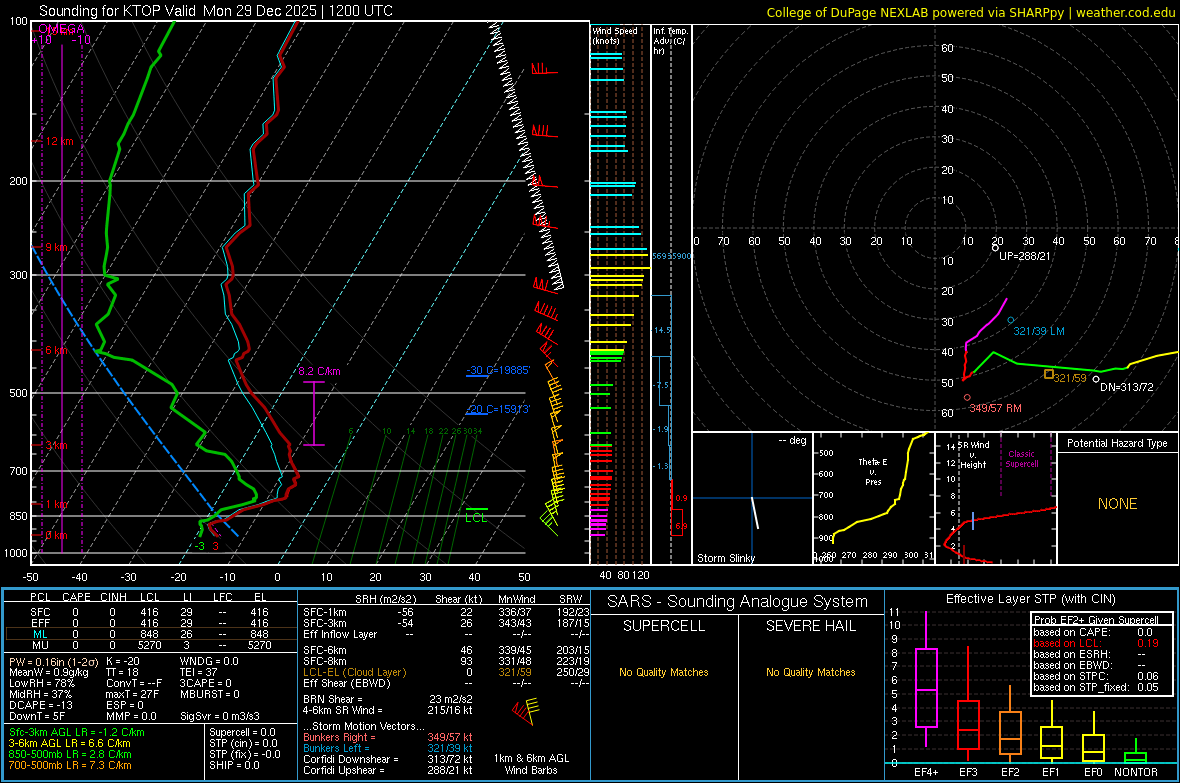Screen dimensions: 1180x783
Task: Click the Bunkers Right = 349/57 kt line
Action: click(388, 738)
